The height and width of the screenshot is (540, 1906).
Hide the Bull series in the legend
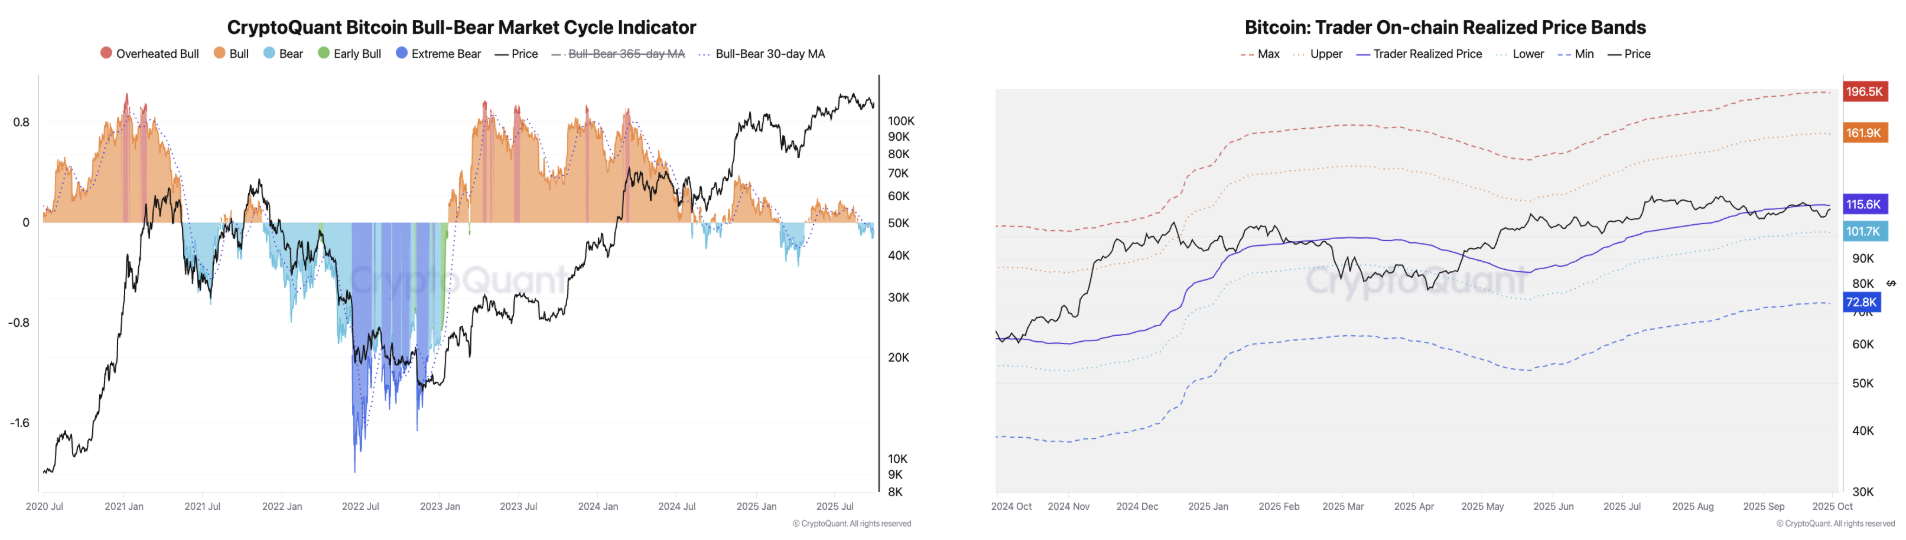click(x=231, y=54)
